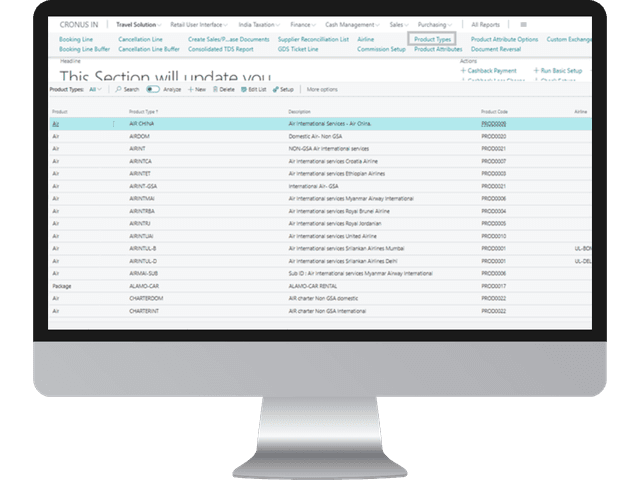Select the CHARTERINT product type cell
This screenshot has height=480, width=640.
coord(144,311)
